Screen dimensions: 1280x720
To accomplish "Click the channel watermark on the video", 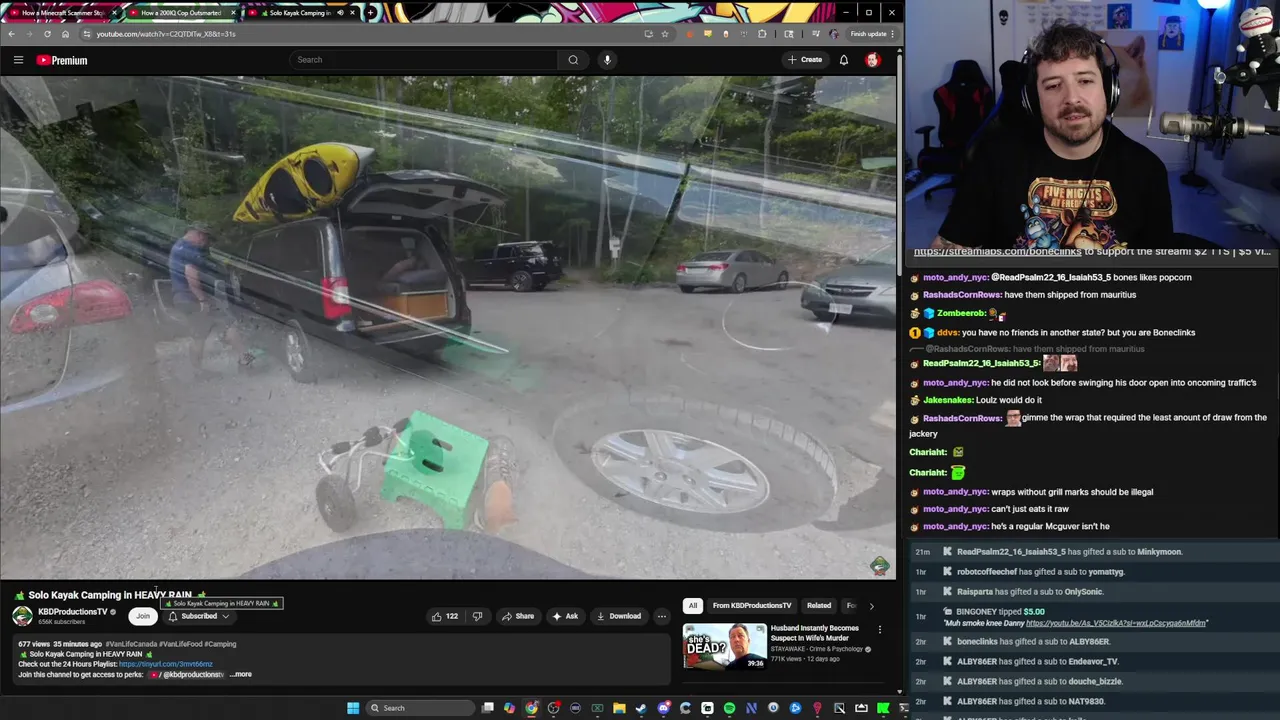I will pos(880,566).
